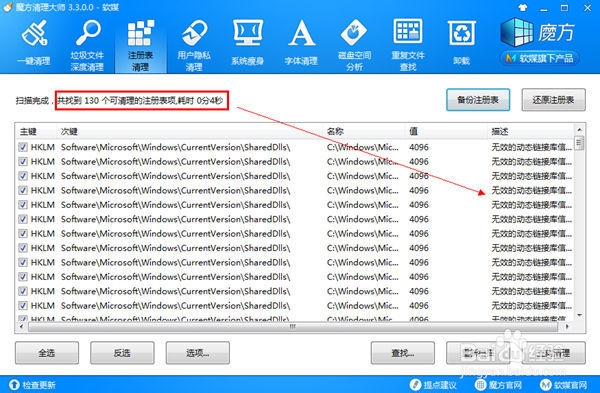Click the horizontal scrollbar right arrow
The image size is (600, 393).
567,327
